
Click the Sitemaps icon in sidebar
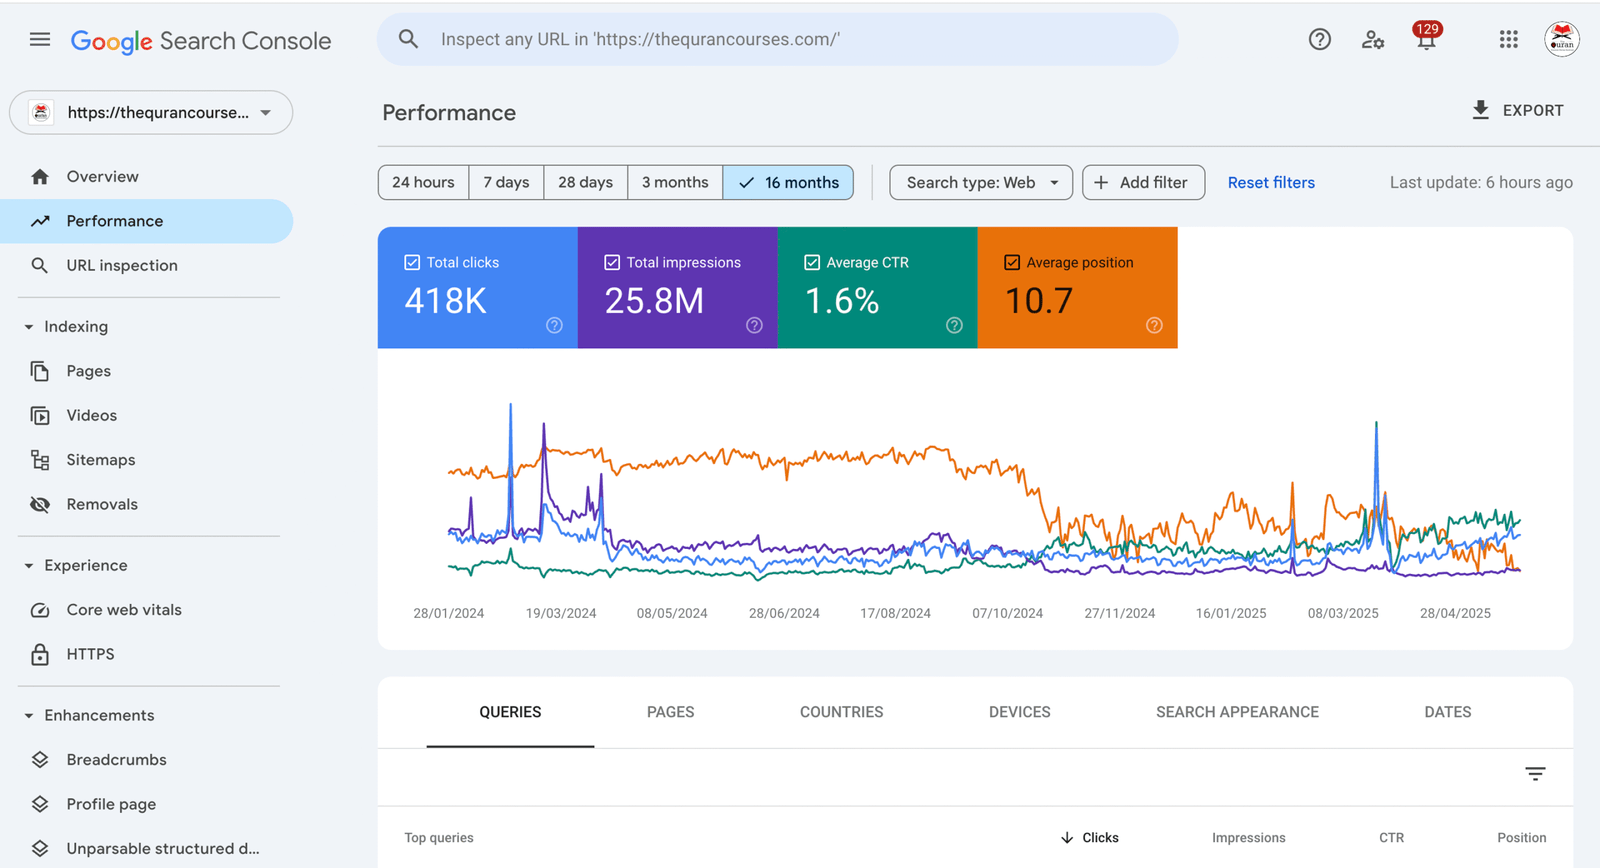[40, 460]
